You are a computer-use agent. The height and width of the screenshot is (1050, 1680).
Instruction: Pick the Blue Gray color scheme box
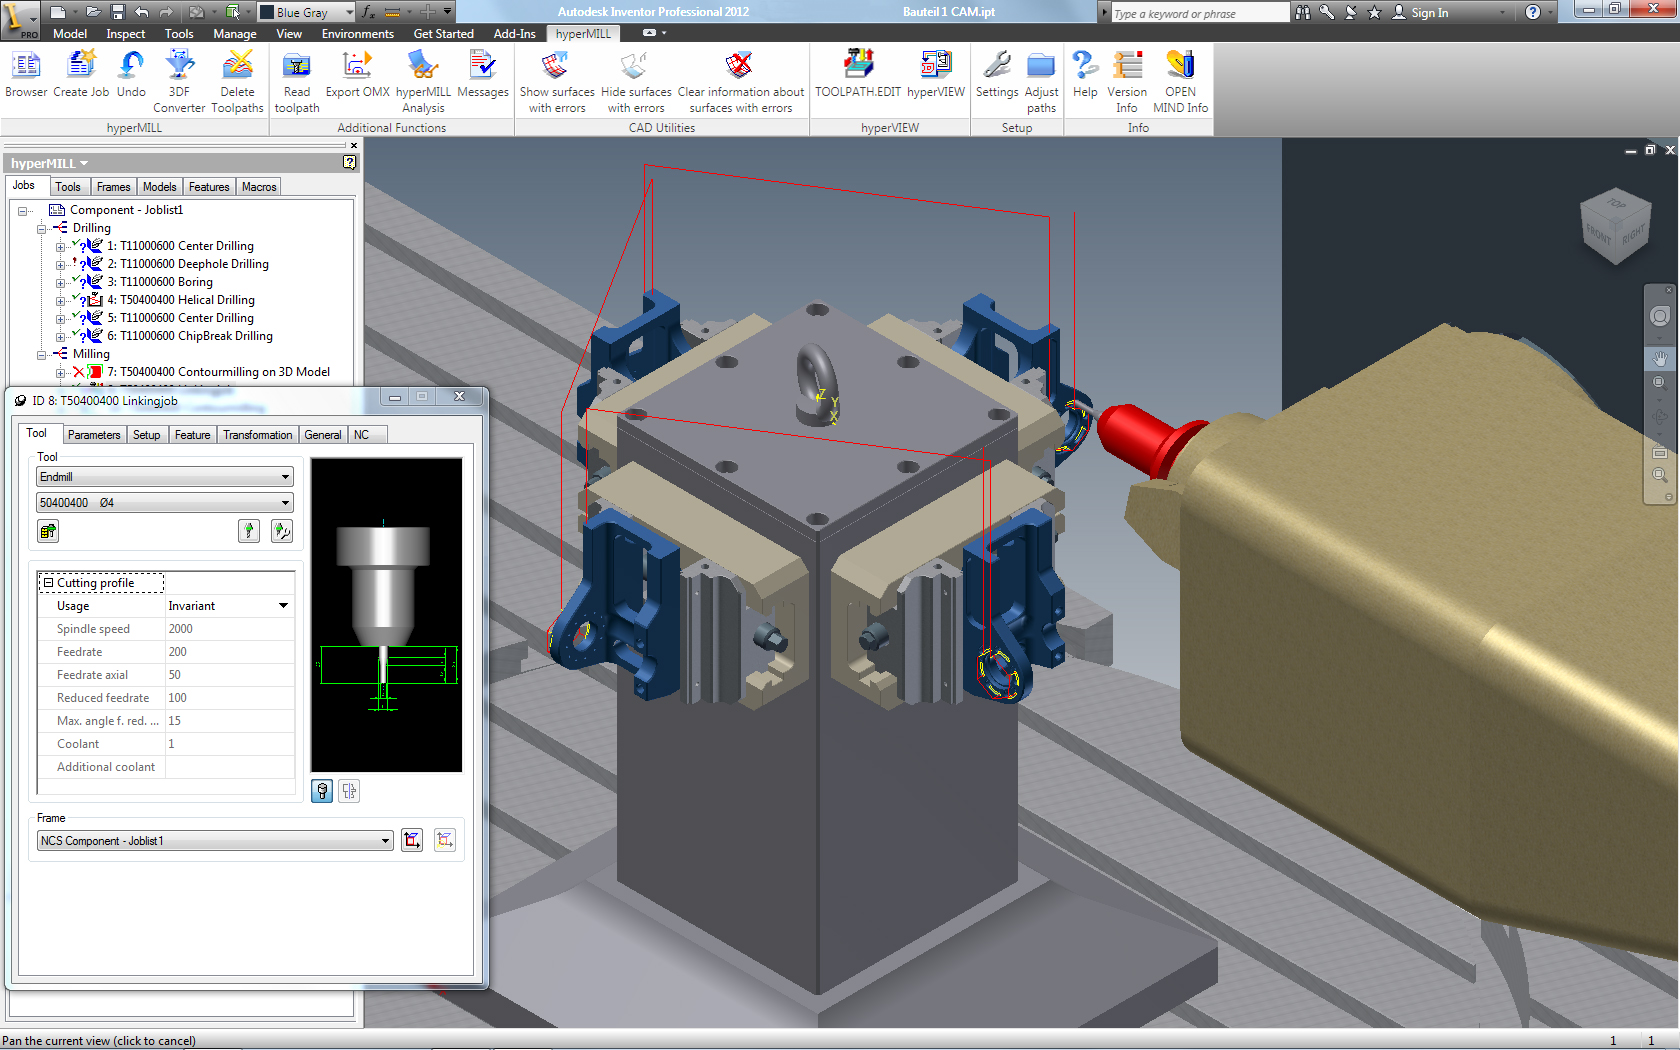point(306,12)
